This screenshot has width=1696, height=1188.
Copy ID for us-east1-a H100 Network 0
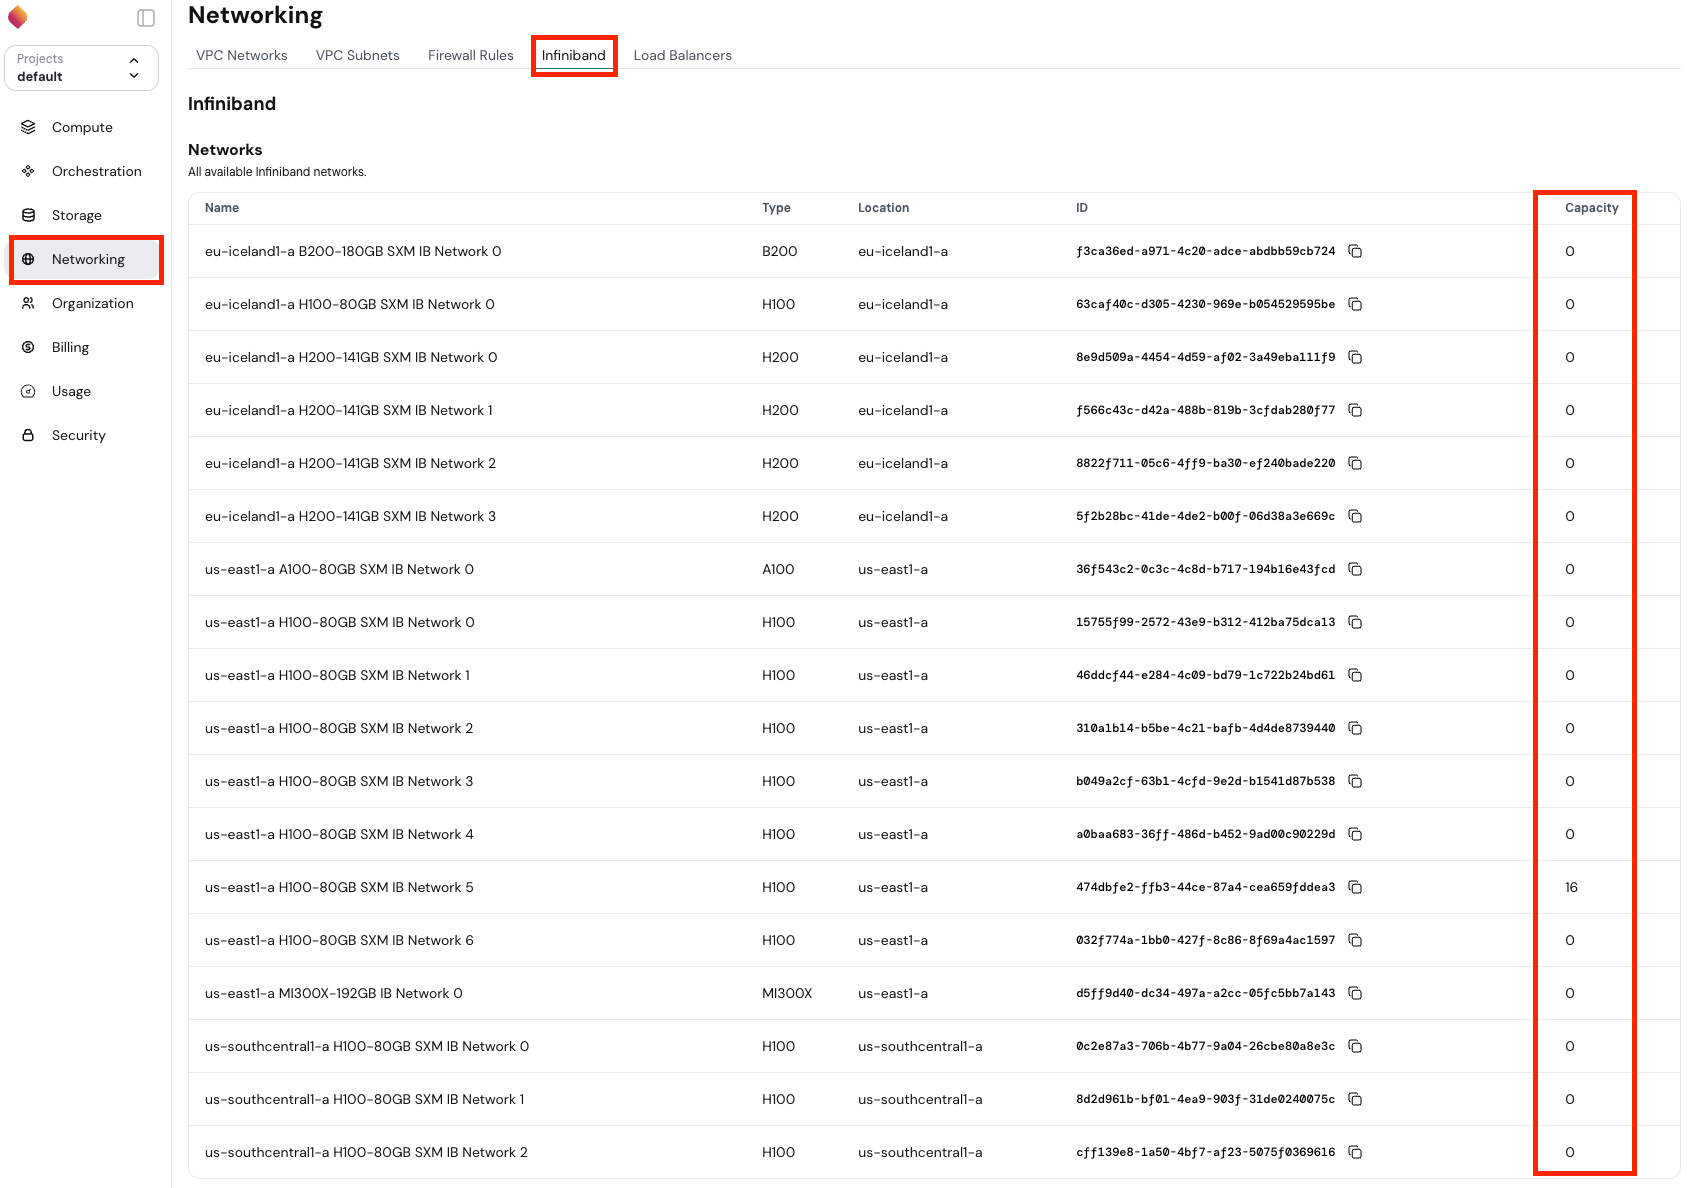point(1355,622)
